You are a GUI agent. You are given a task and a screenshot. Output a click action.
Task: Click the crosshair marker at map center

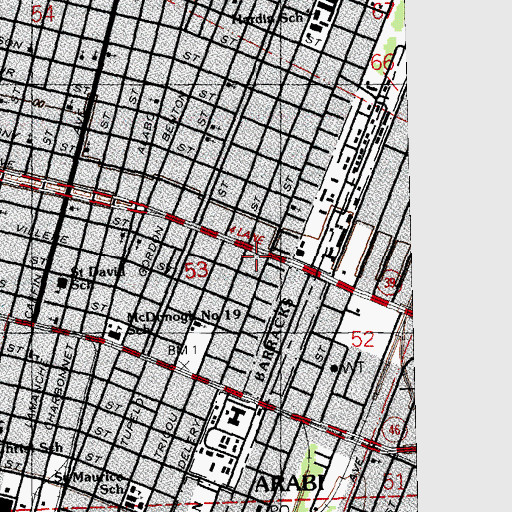[x=256, y=256]
